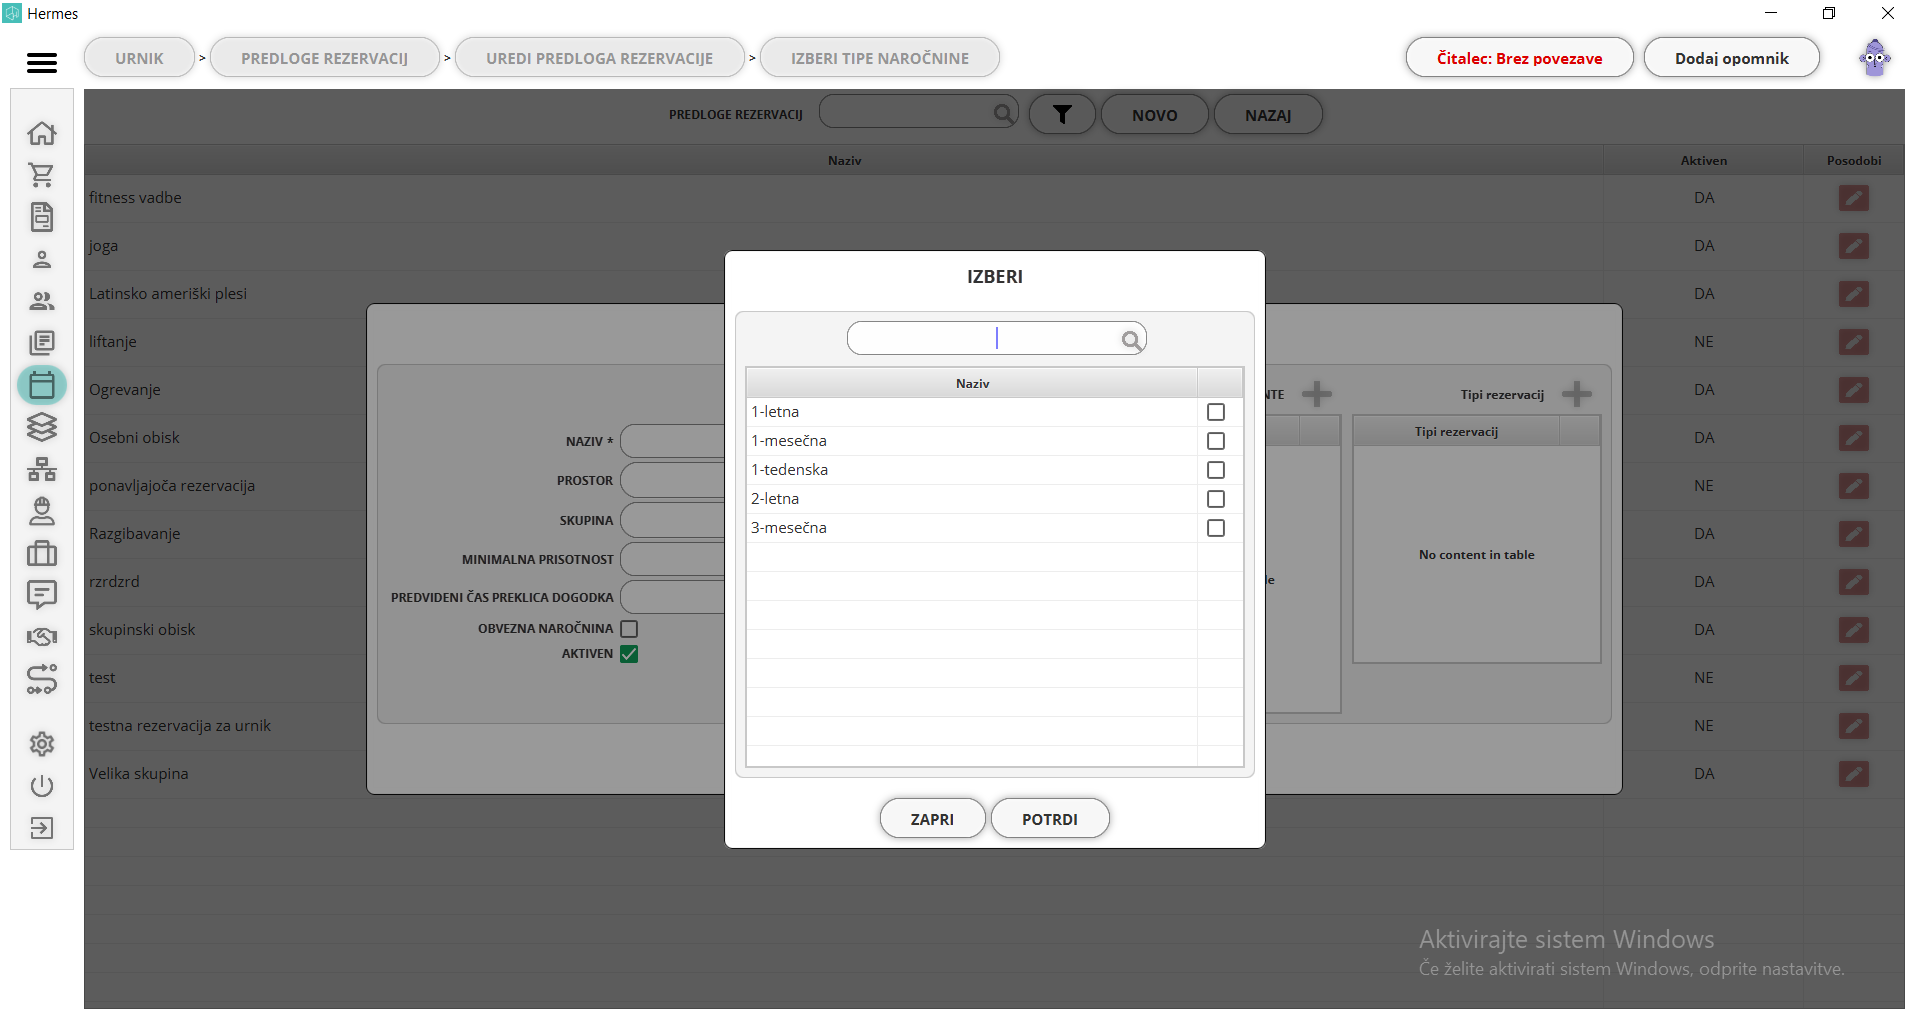Open the single person sidebar icon
Viewport: 1919px width, 1027px height.
tap(42, 259)
